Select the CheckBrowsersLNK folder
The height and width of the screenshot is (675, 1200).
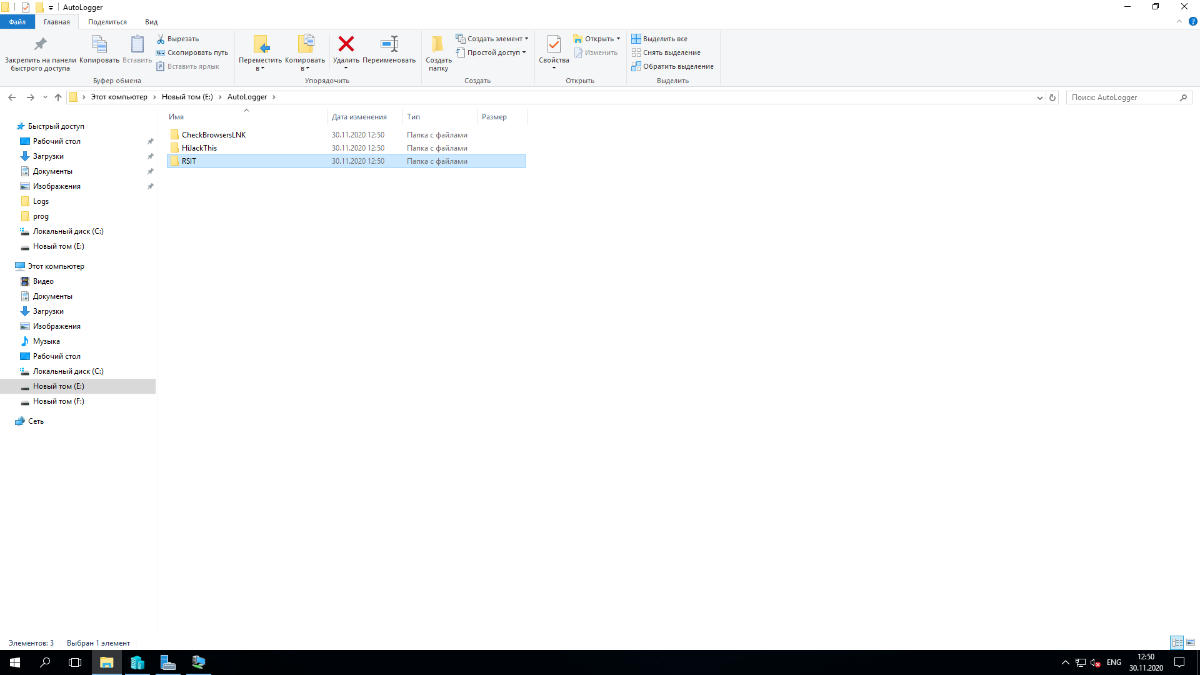pyautogui.click(x=213, y=134)
